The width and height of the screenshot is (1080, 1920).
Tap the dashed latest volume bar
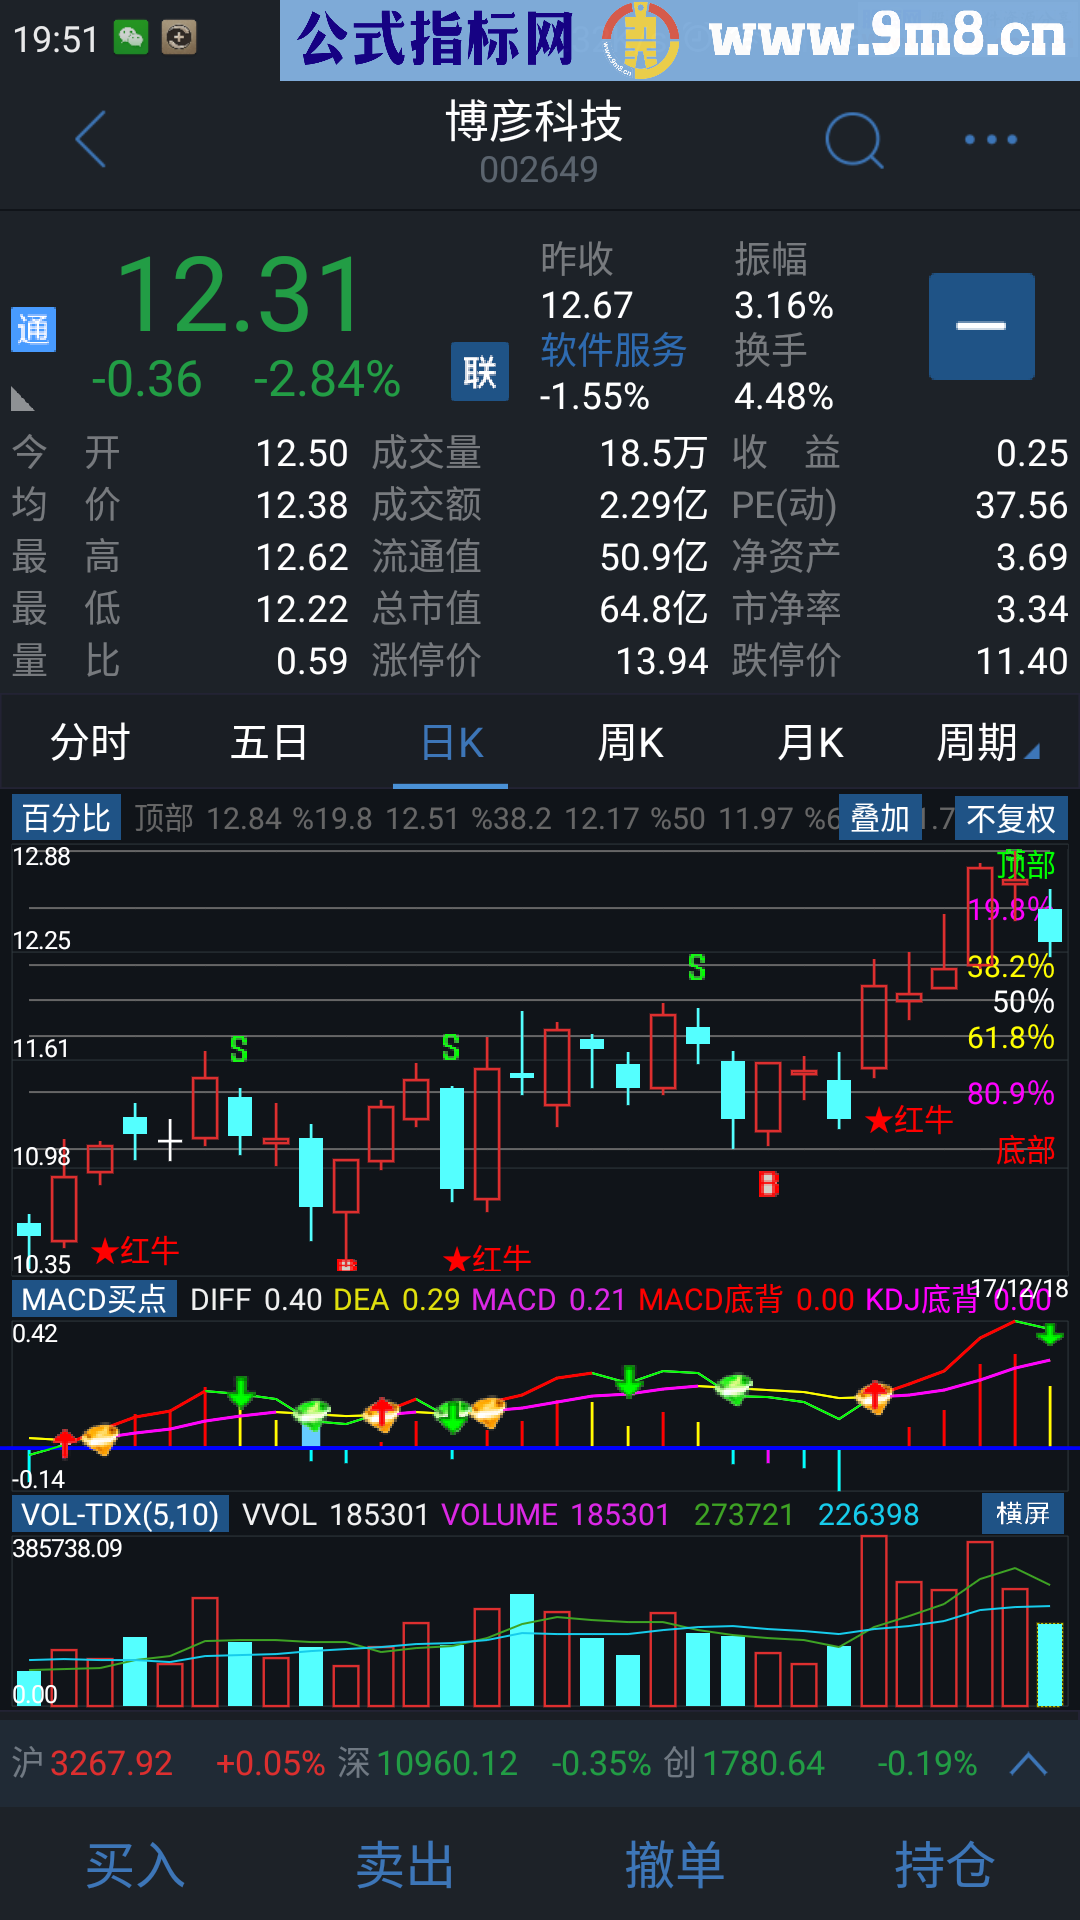pyautogui.click(x=1050, y=1664)
